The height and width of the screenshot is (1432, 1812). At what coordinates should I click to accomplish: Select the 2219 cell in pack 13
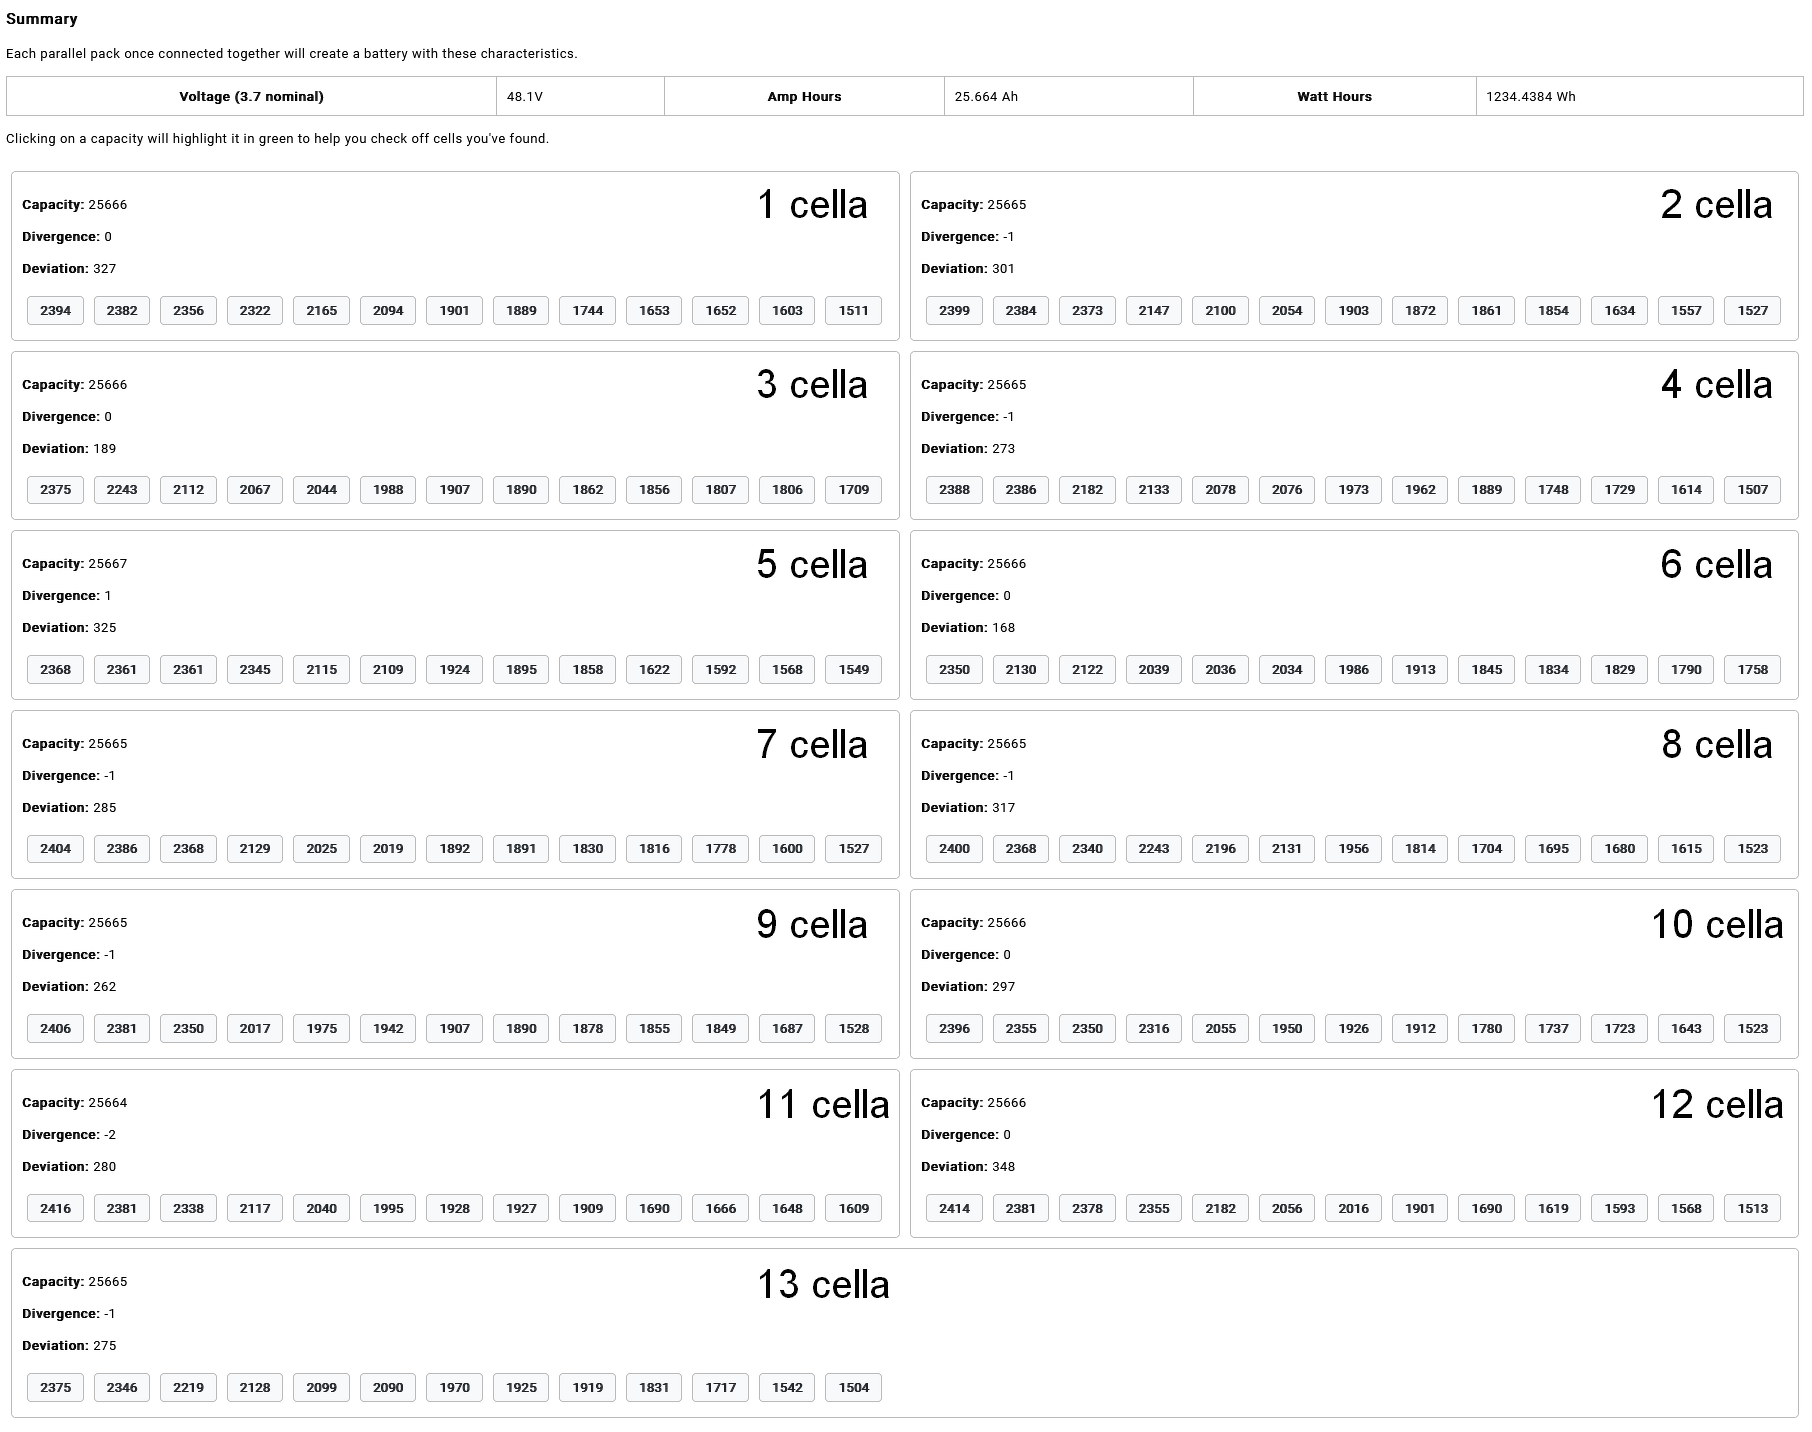click(188, 1387)
